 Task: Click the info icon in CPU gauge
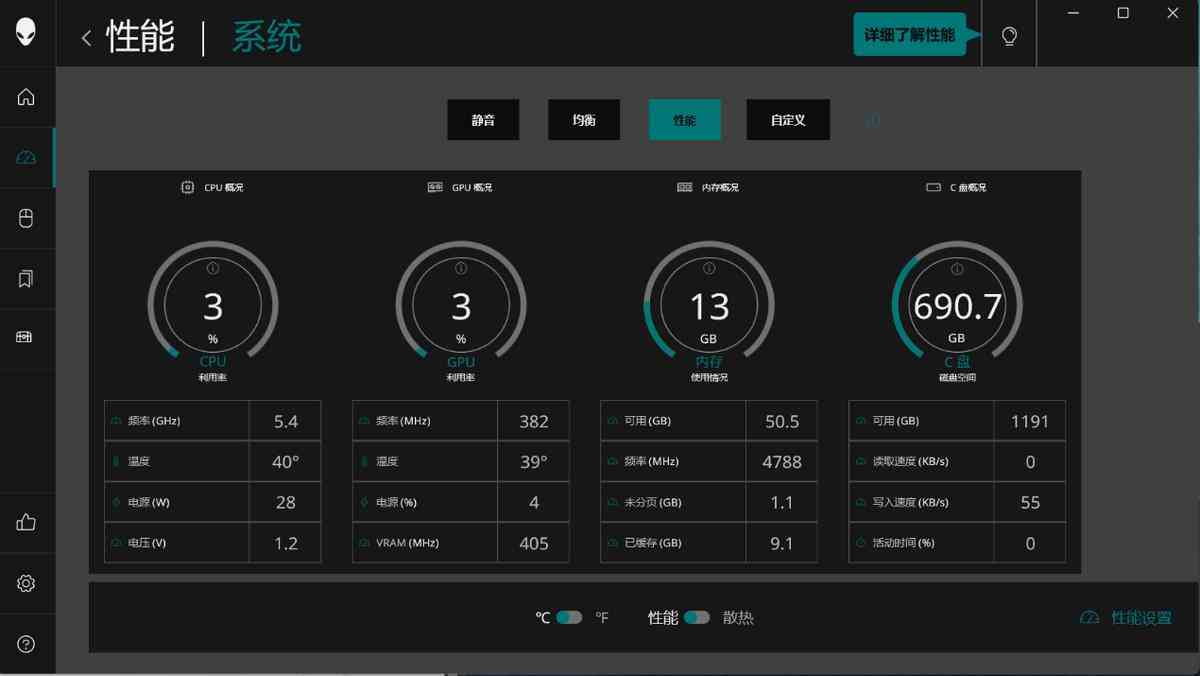[x=213, y=268]
